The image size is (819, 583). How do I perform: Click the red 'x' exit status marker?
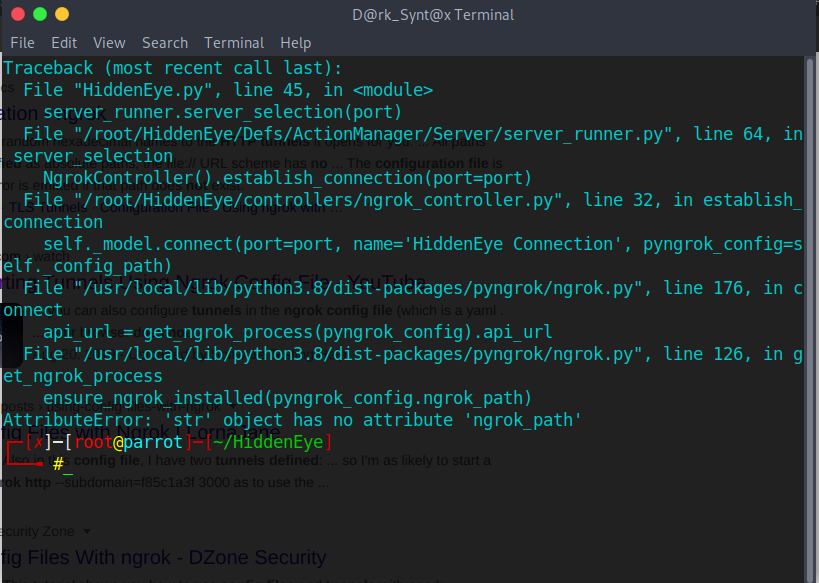(x=38, y=442)
